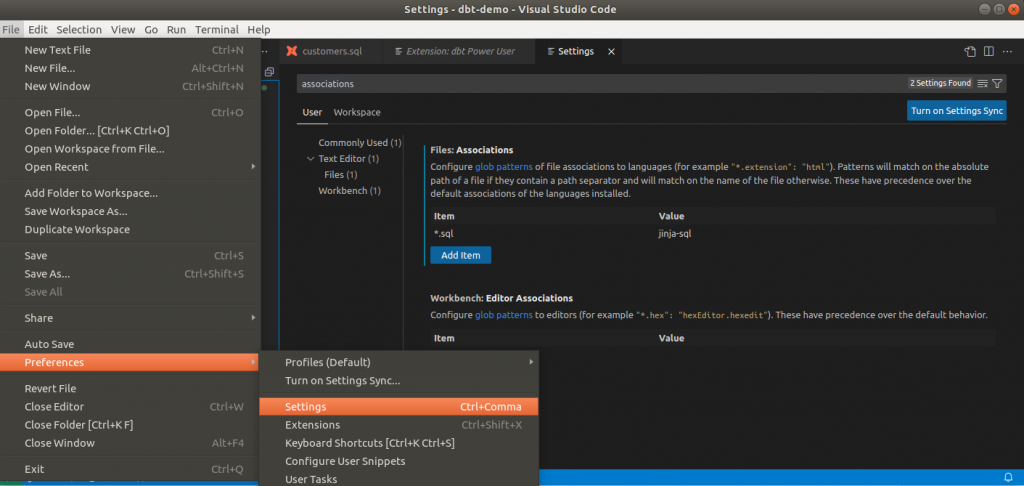Choose Duplicate Workspace
The height and width of the screenshot is (486, 1024).
(130, 229)
